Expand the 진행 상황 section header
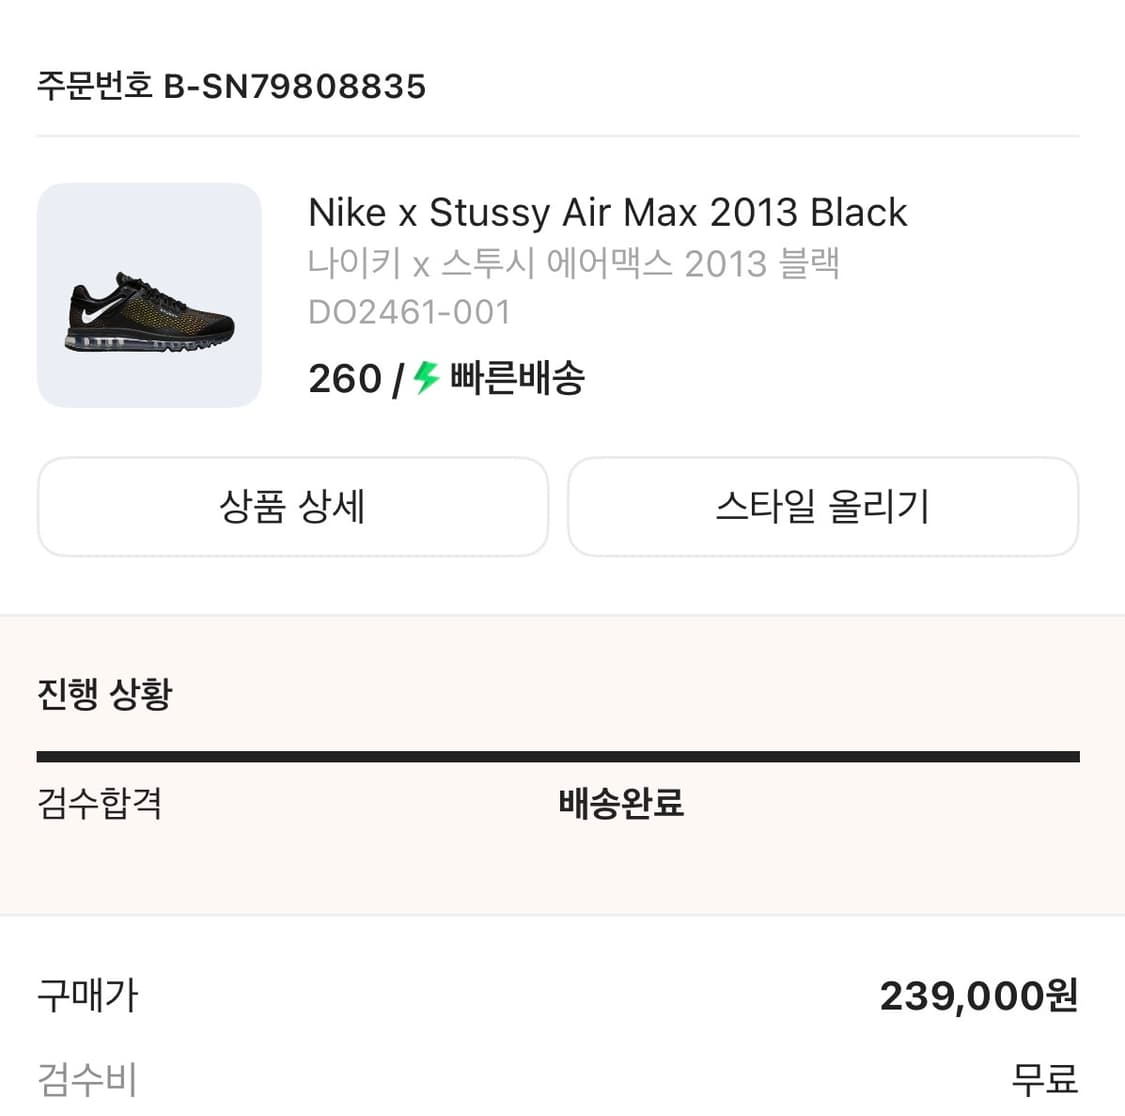The height and width of the screenshot is (1116, 1125). [x=105, y=692]
